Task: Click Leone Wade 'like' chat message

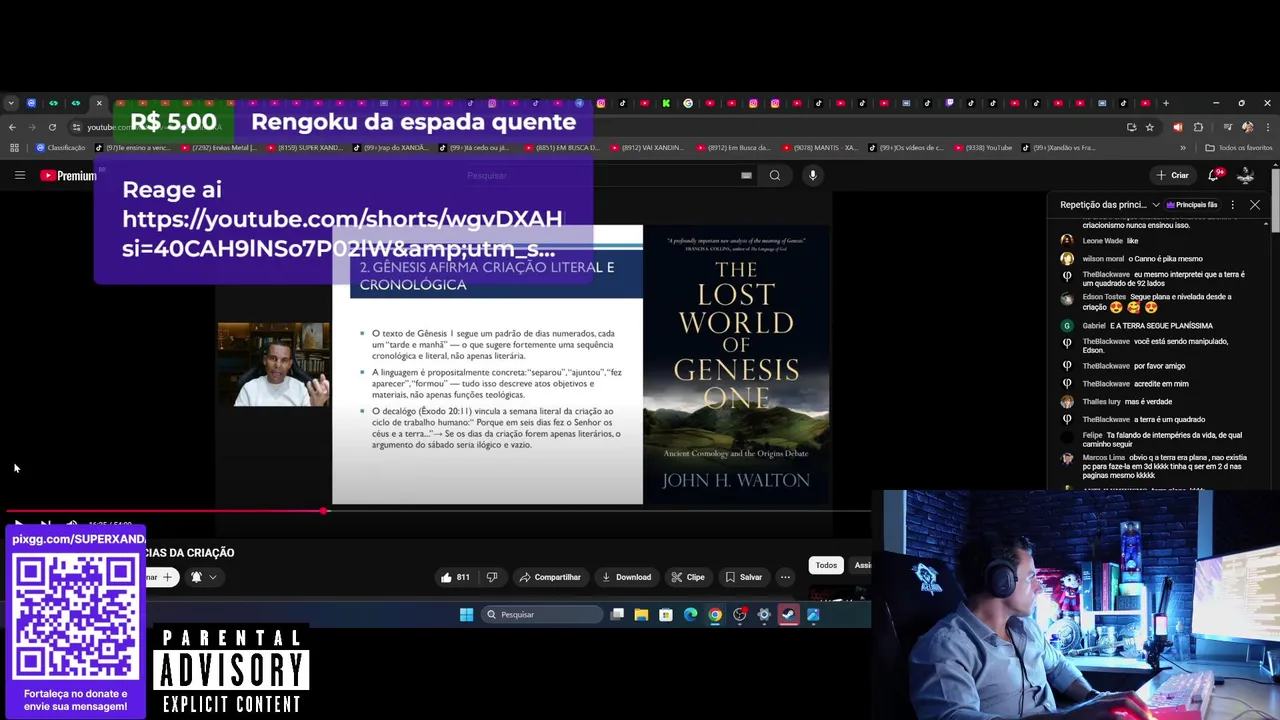Action: pos(1100,241)
